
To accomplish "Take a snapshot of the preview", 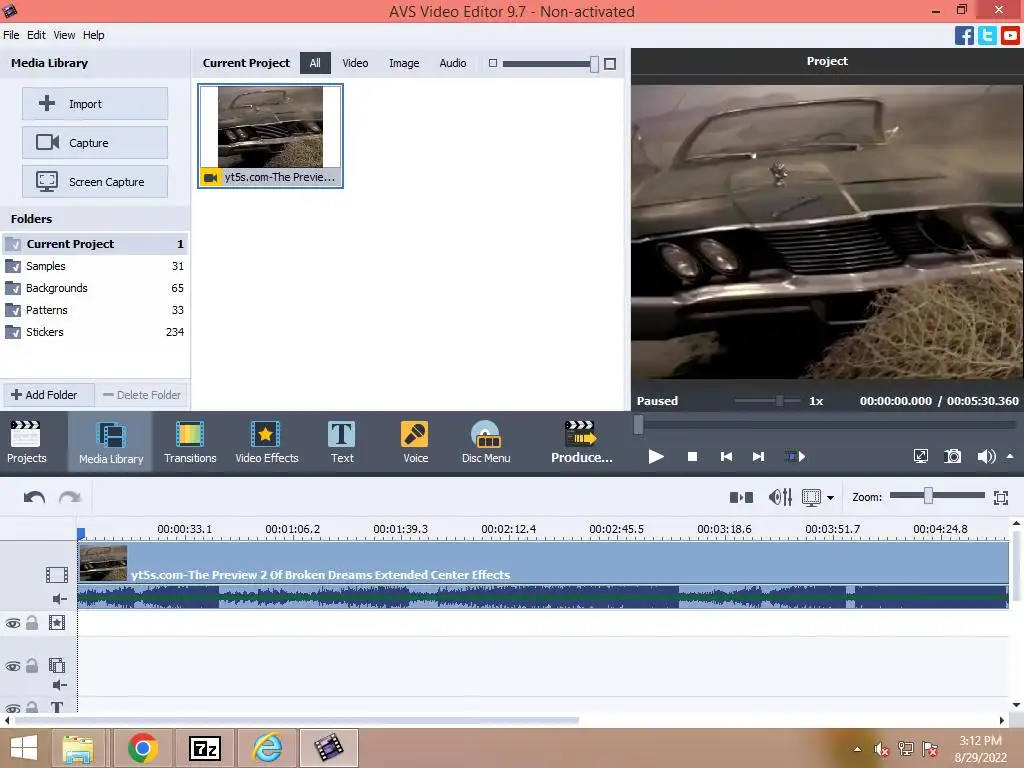I will pyautogui.click(x=953, y=456).
